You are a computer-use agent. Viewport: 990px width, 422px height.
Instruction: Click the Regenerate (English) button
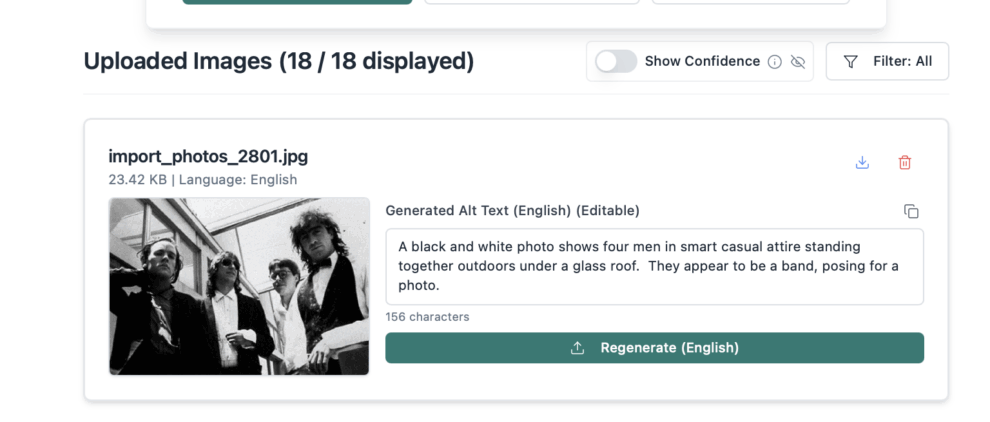coord(655,348)
